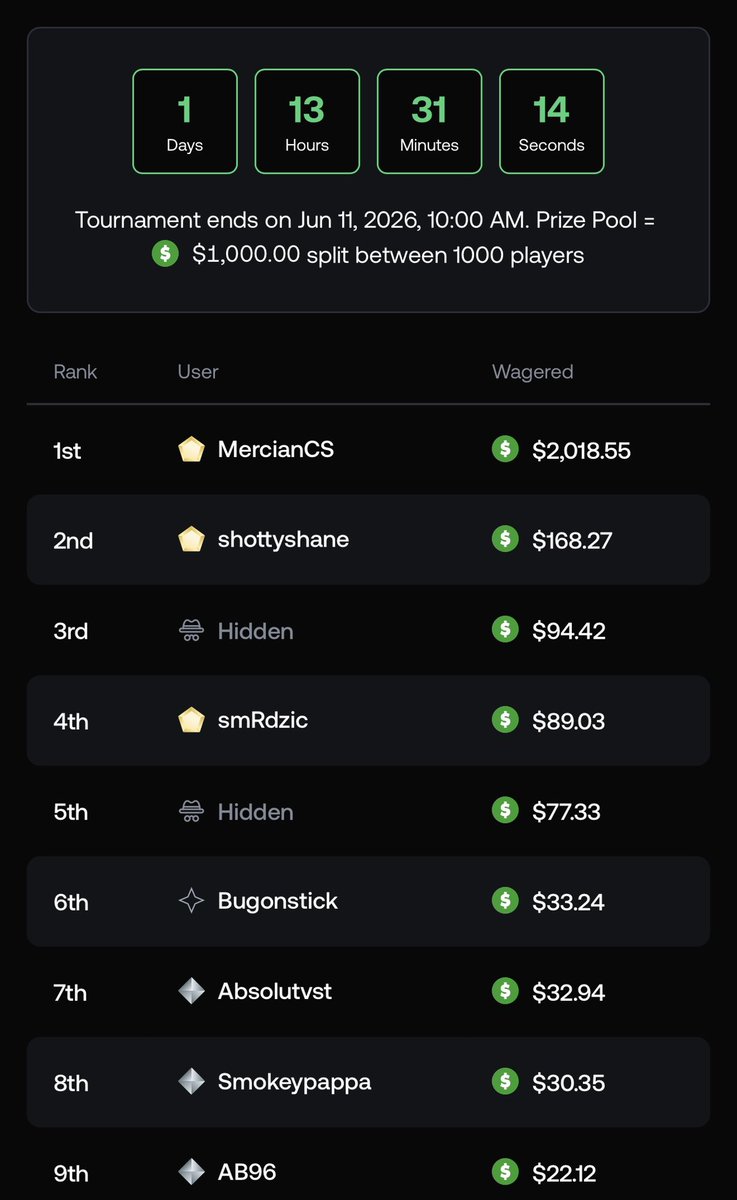Click the Seconds countdown box

(x=551, y=121)
